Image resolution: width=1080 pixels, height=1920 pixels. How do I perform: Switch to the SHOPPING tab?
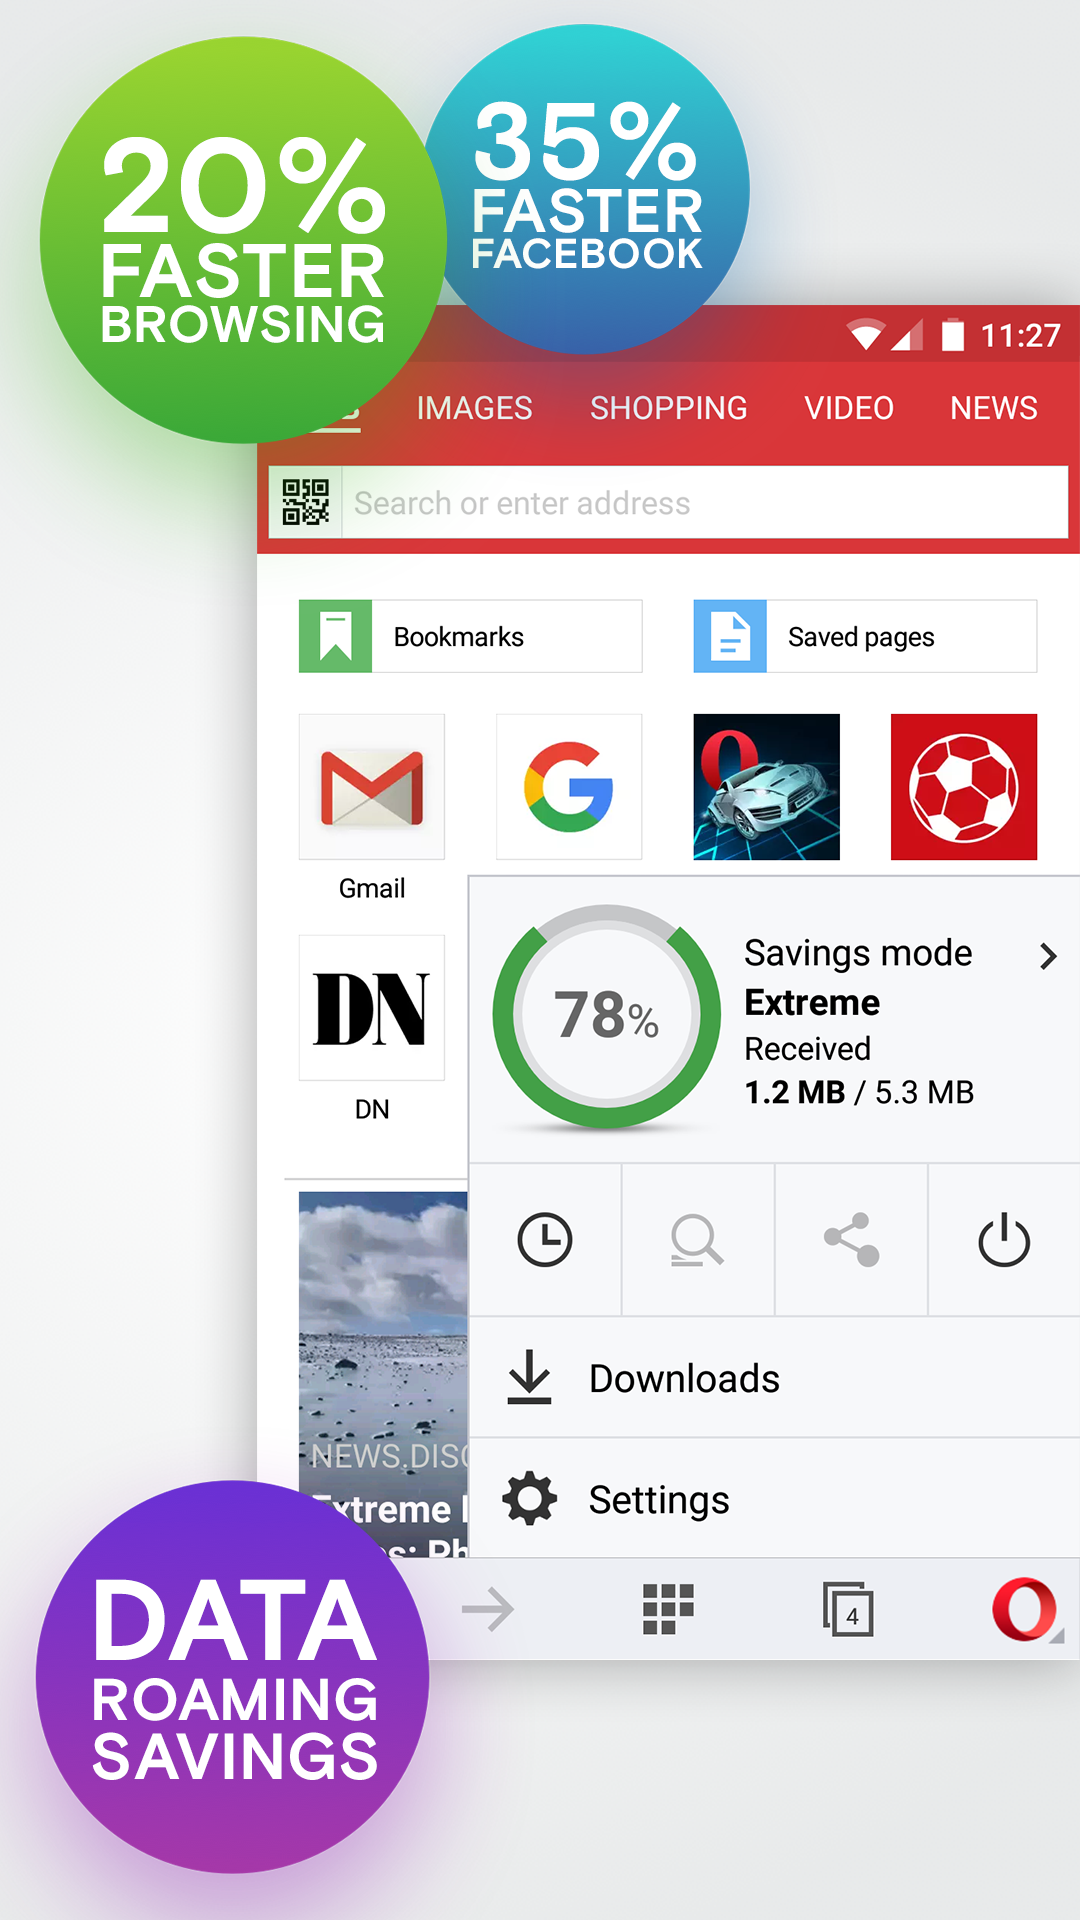[668, 408]
